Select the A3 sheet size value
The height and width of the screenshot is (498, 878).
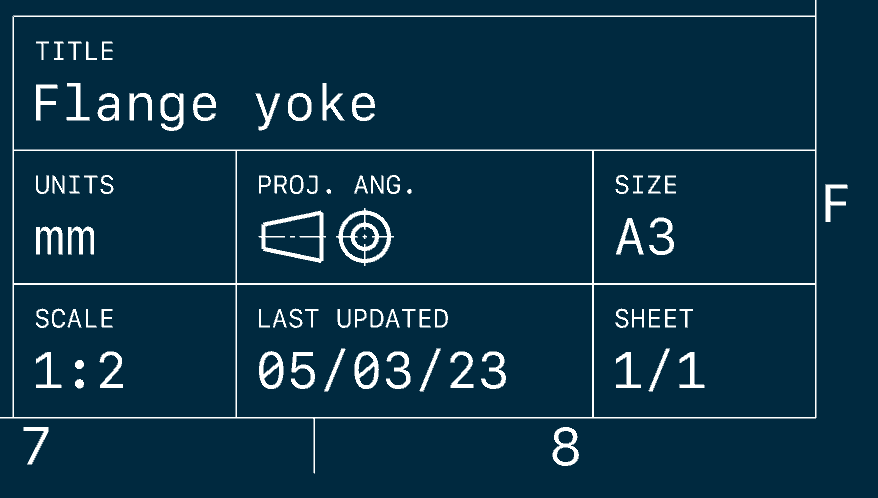point(646,238)
